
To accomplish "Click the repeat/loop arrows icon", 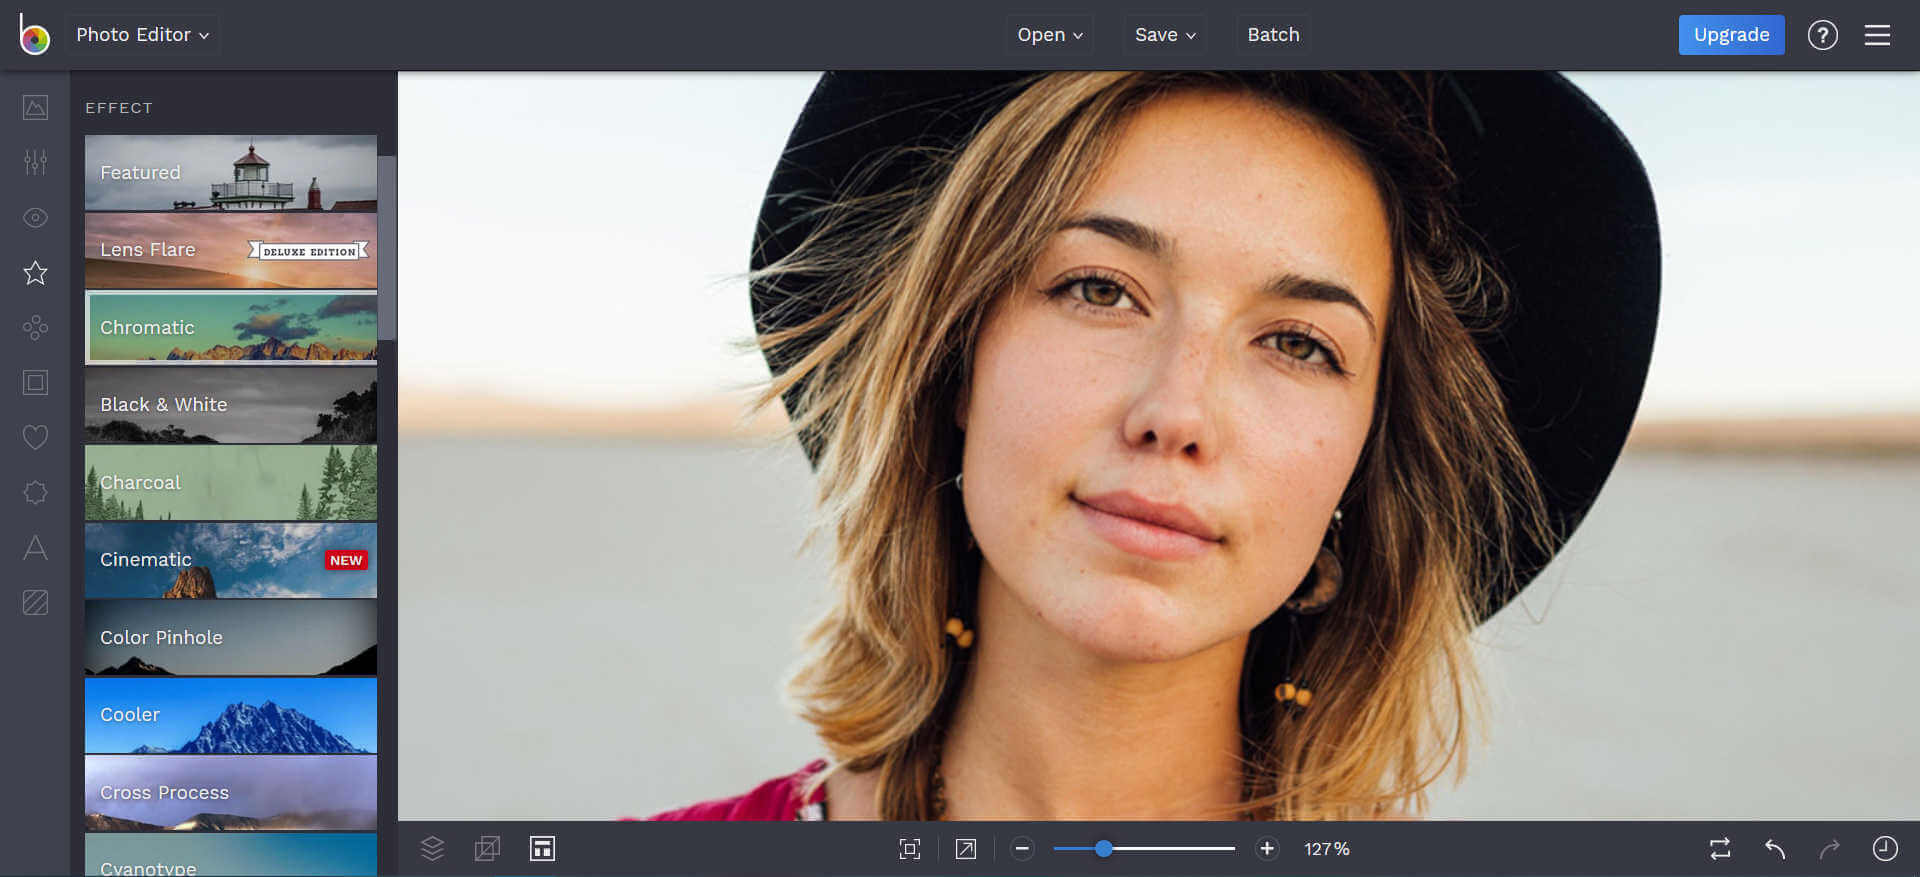I will [x=1720, y=849].
